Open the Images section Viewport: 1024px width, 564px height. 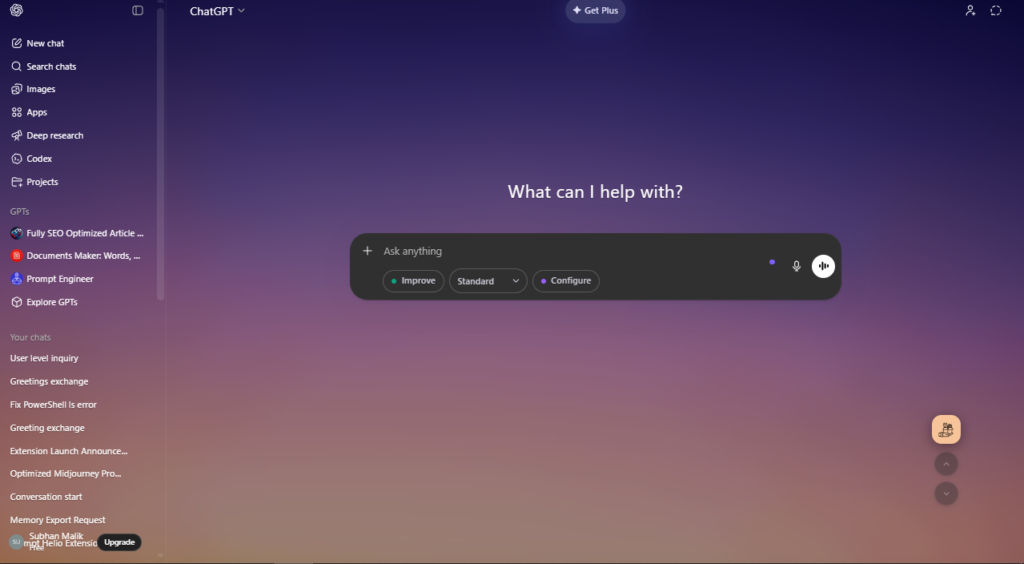tap(40, 90)
